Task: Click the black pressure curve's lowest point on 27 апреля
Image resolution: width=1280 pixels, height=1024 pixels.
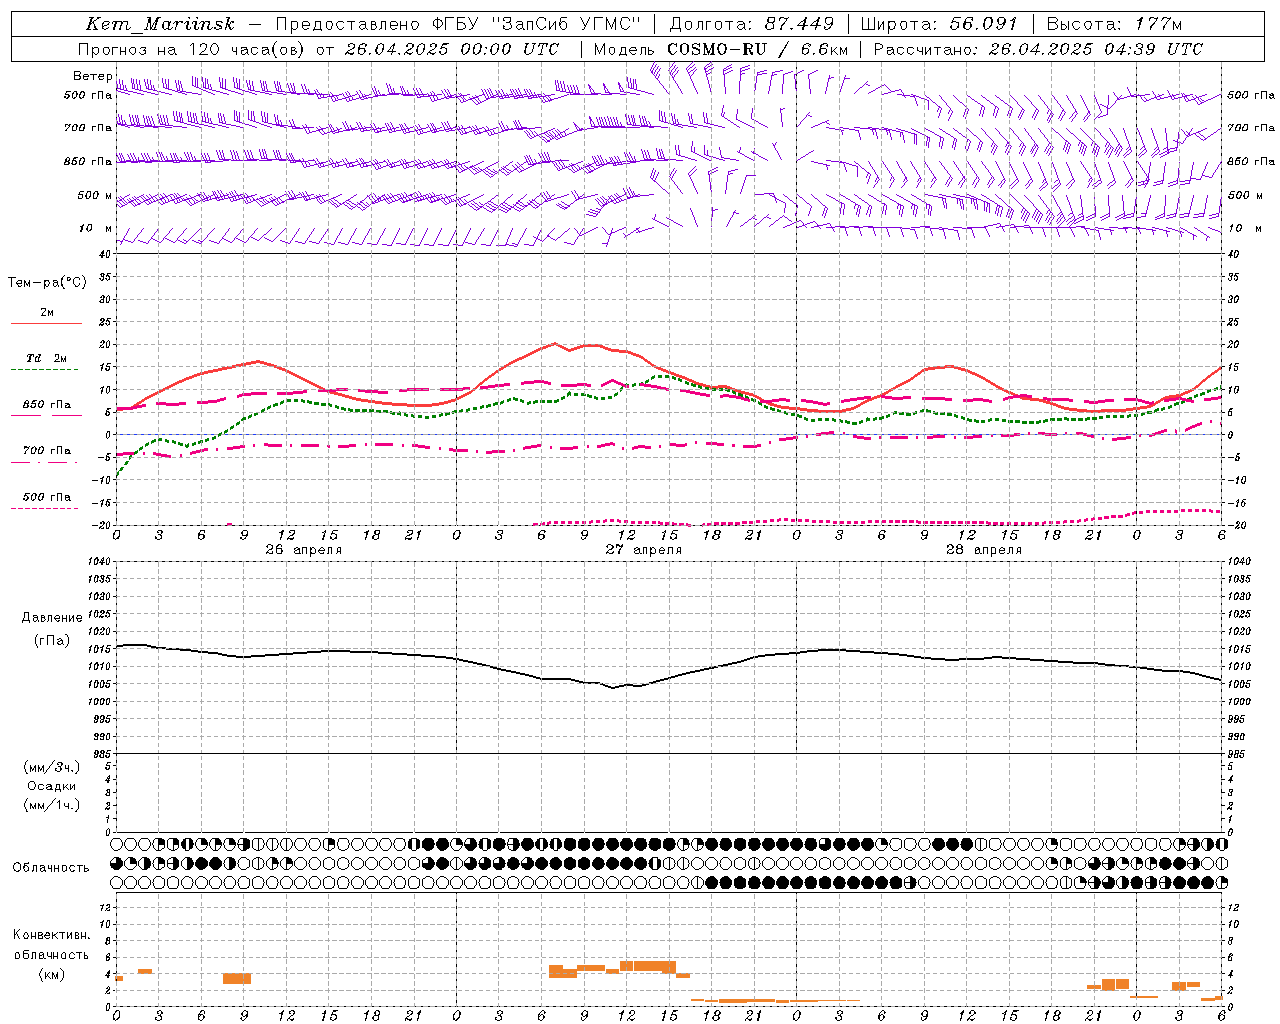Action: pyautogui.click(x=613, y=687)
